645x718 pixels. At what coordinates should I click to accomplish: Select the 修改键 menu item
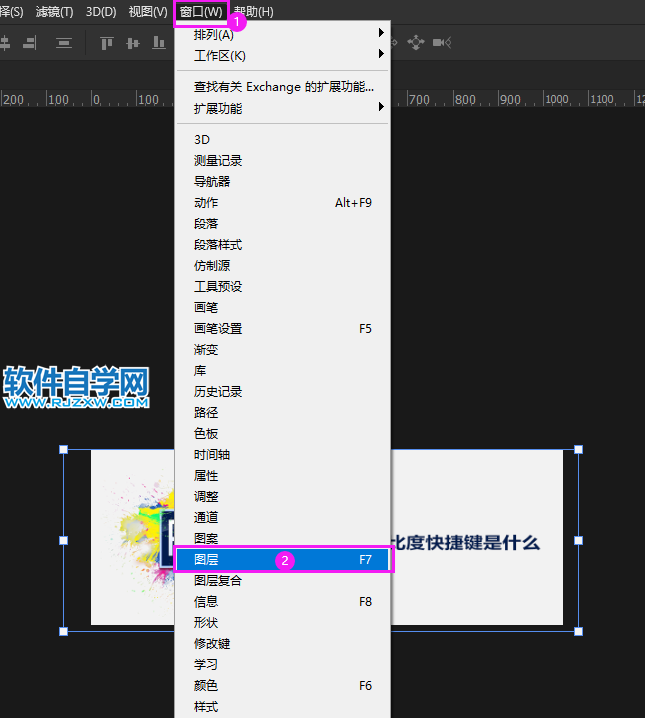tap(282, 644)
